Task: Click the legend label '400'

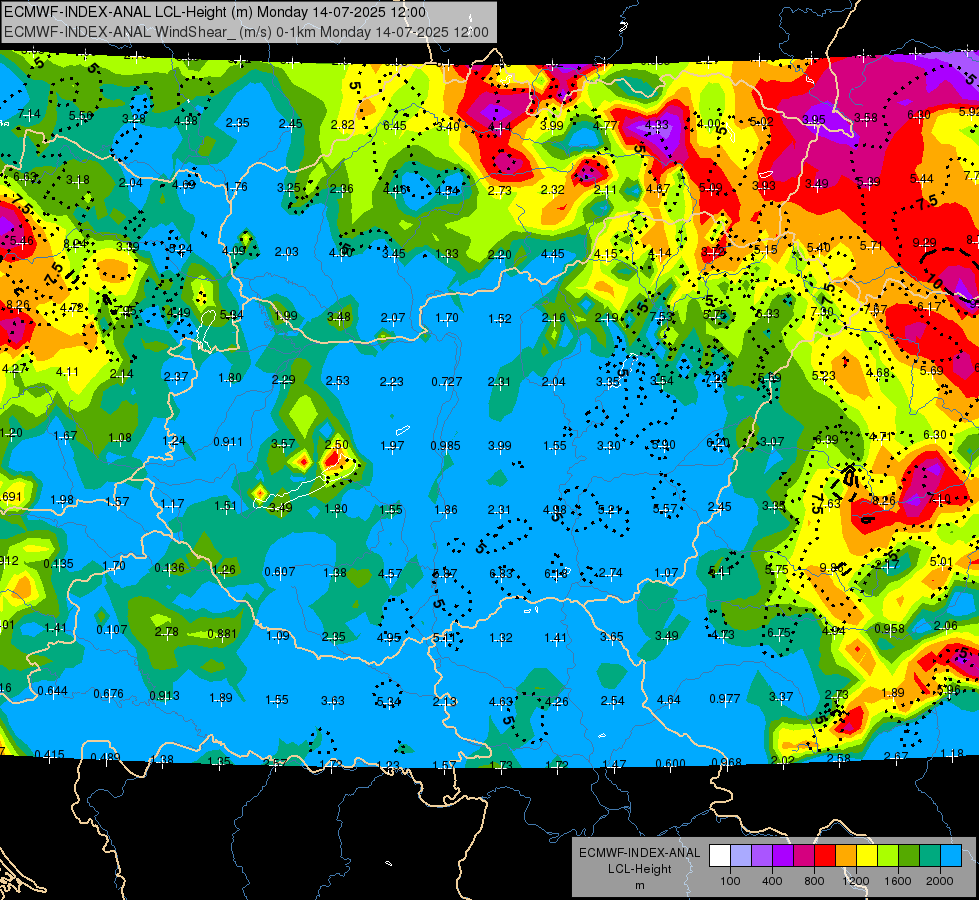Action: tap(772, 881)
